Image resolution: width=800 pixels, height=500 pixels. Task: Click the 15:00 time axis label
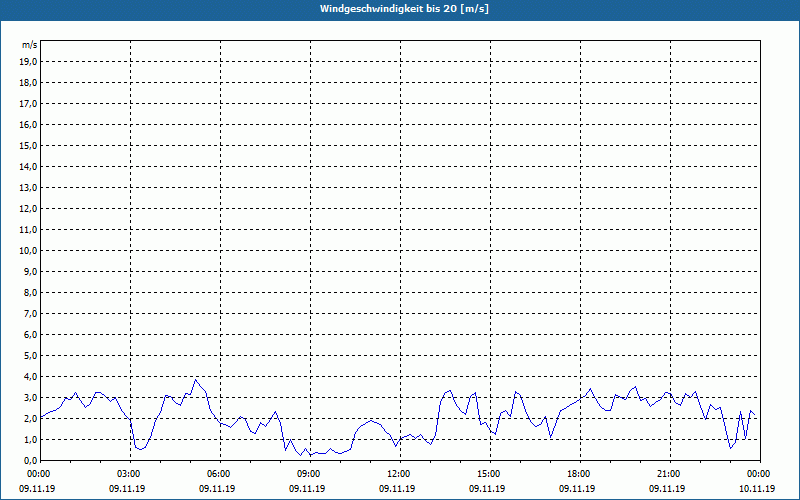pos(490,474)
